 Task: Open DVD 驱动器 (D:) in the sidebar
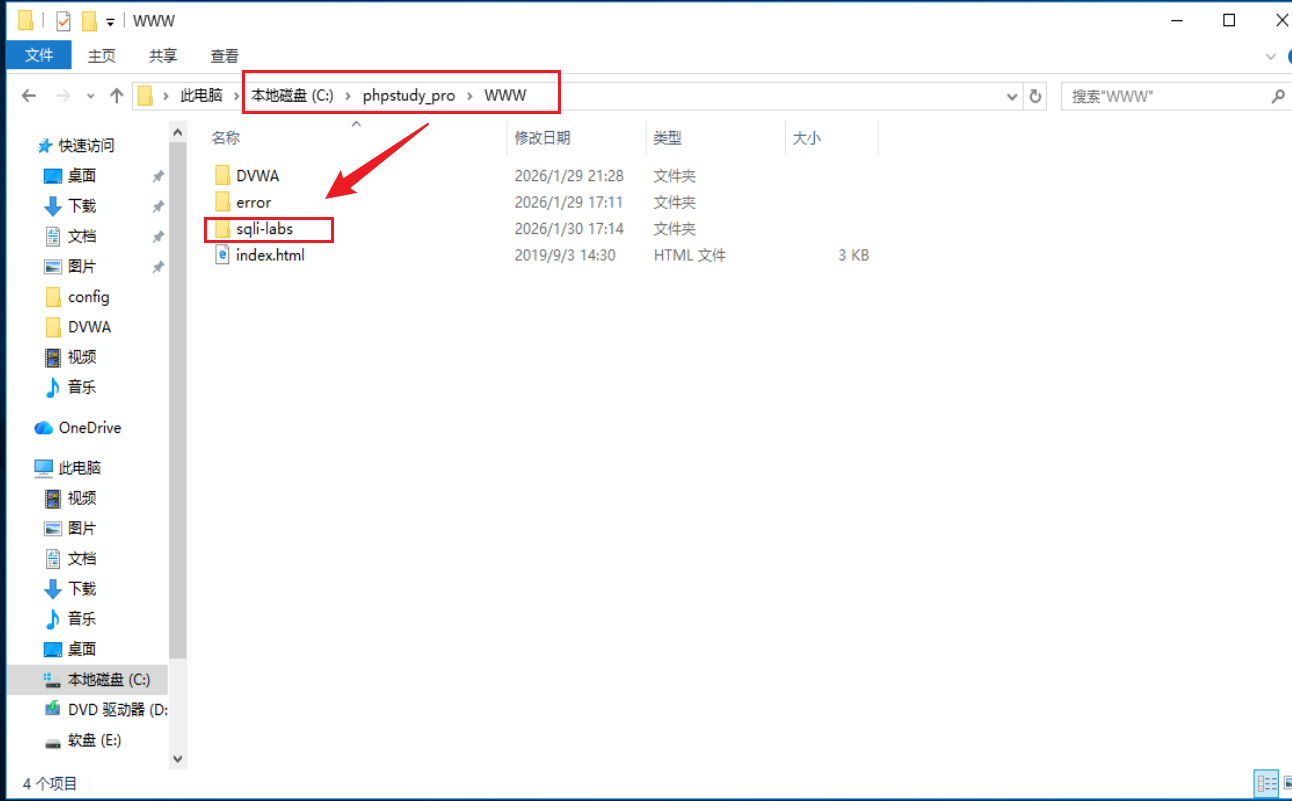(x=105, y=710)
